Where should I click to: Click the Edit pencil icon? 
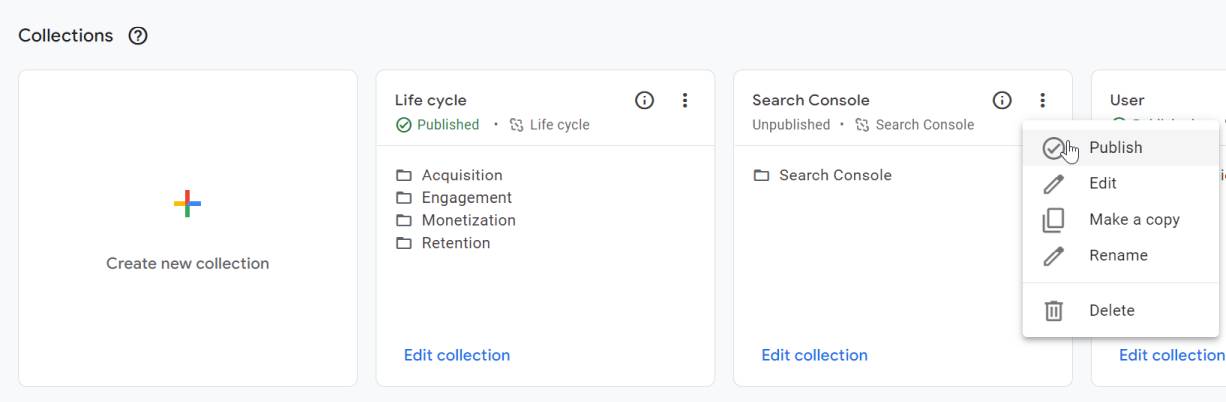click(1053, 184)
